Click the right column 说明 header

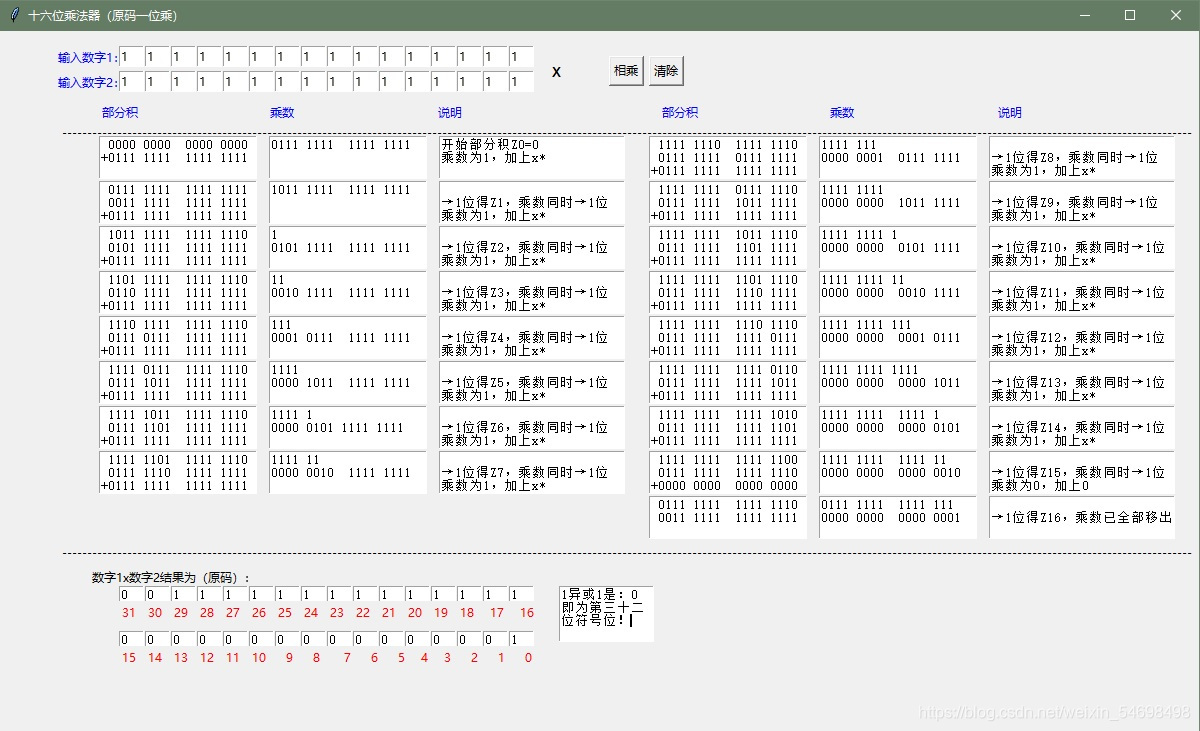point(1010,113)
